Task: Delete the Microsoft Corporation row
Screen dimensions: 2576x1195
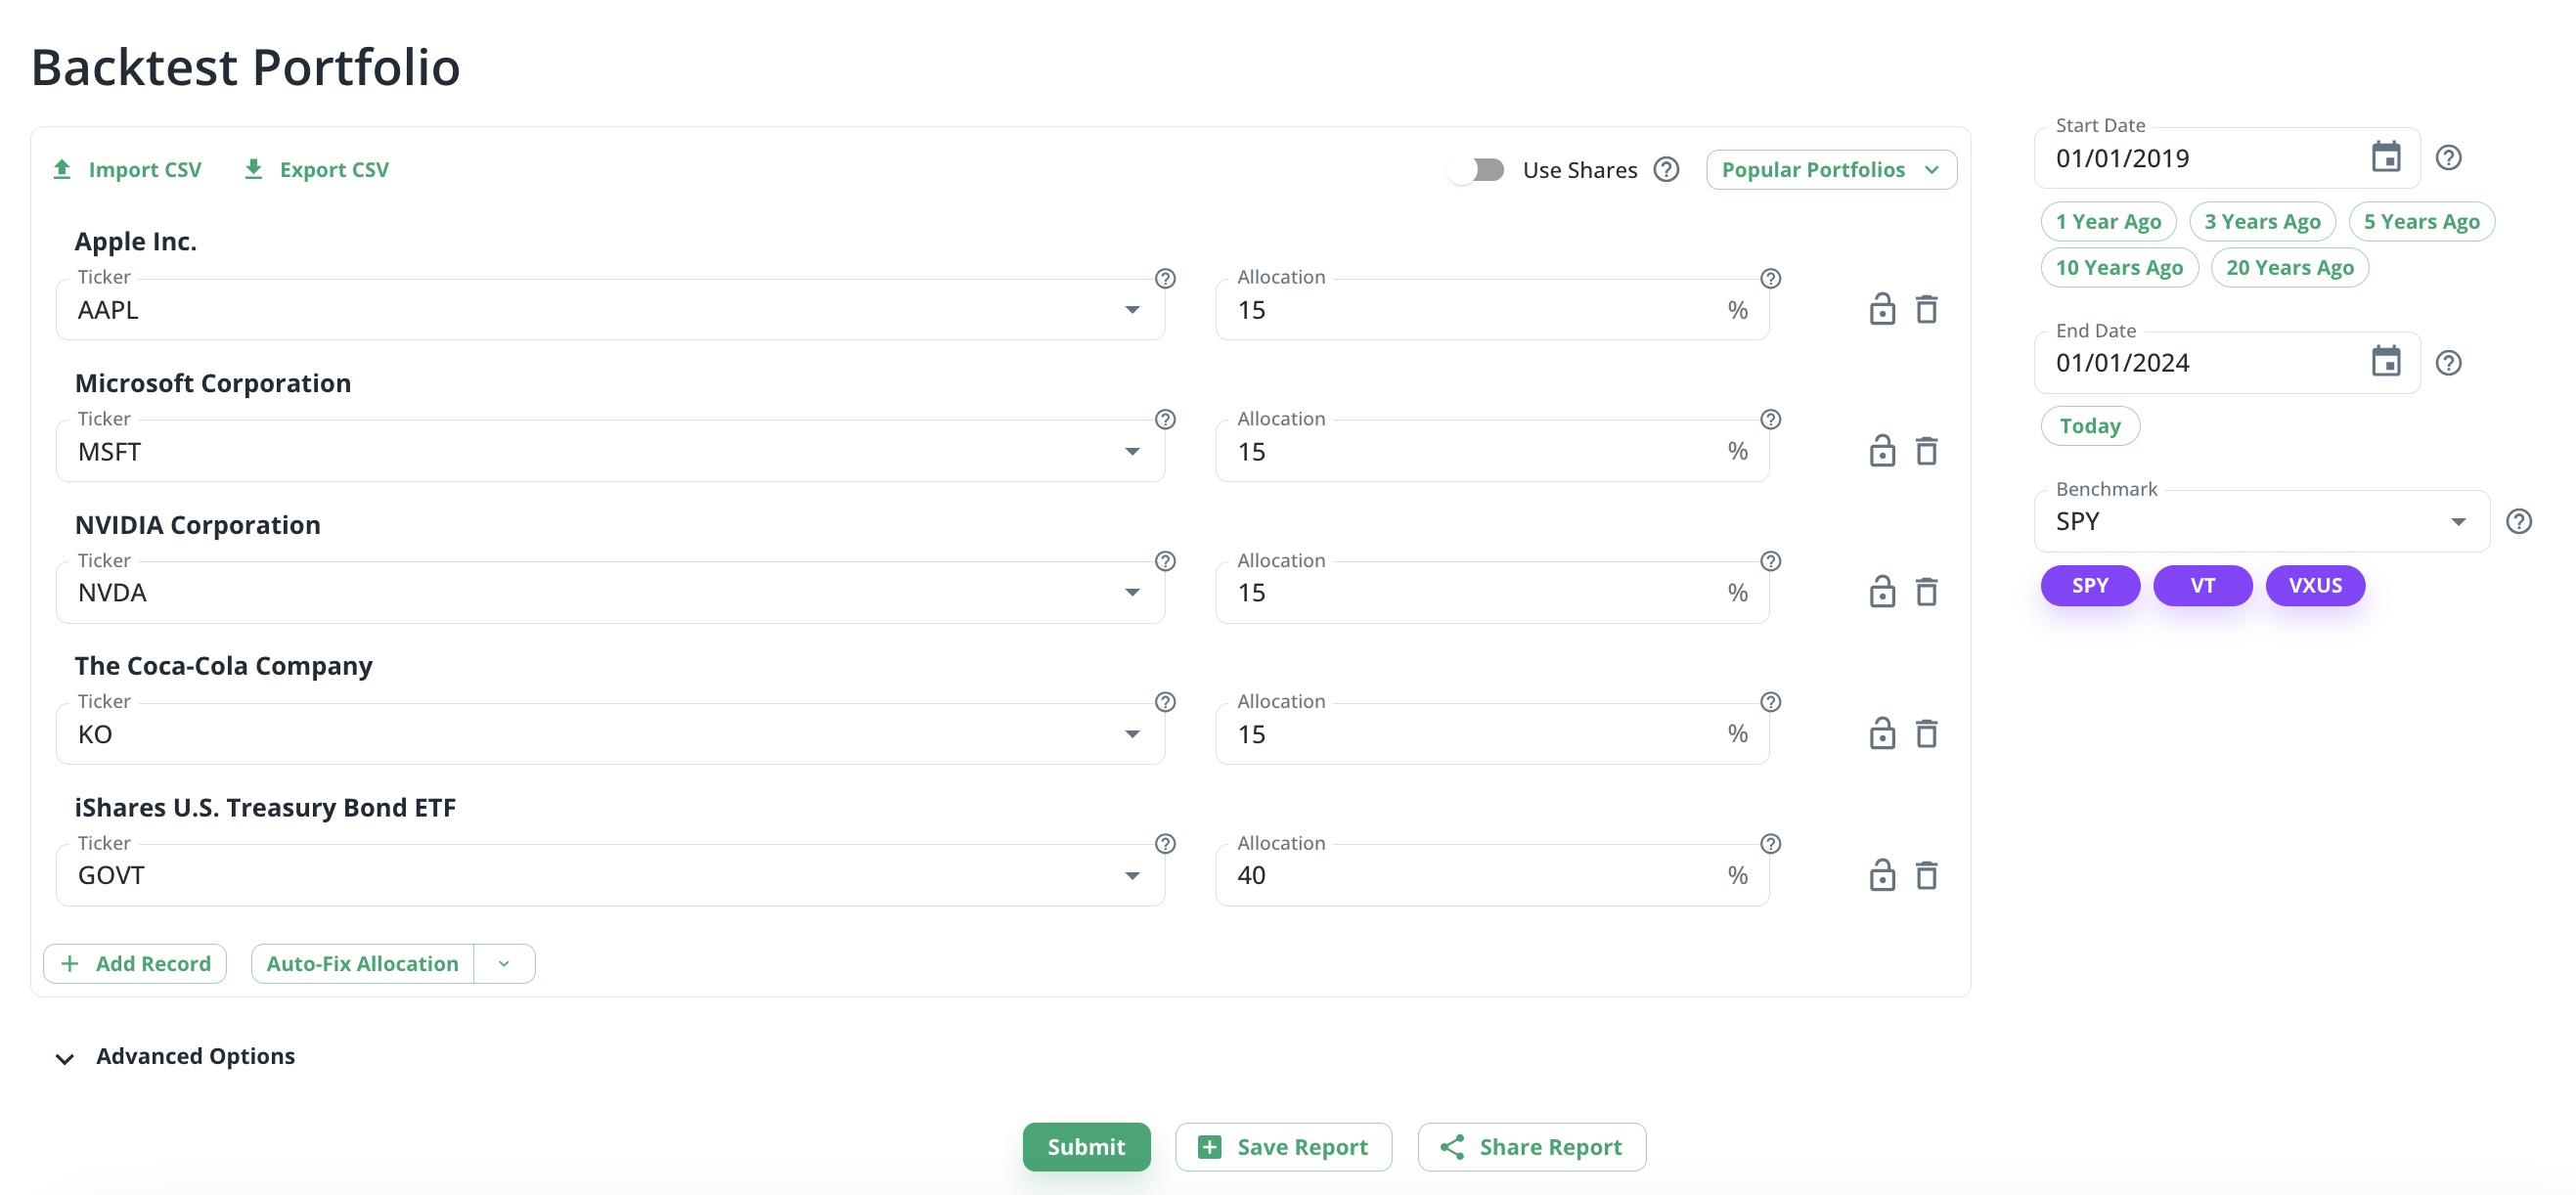Action: tap(1927, 451)
